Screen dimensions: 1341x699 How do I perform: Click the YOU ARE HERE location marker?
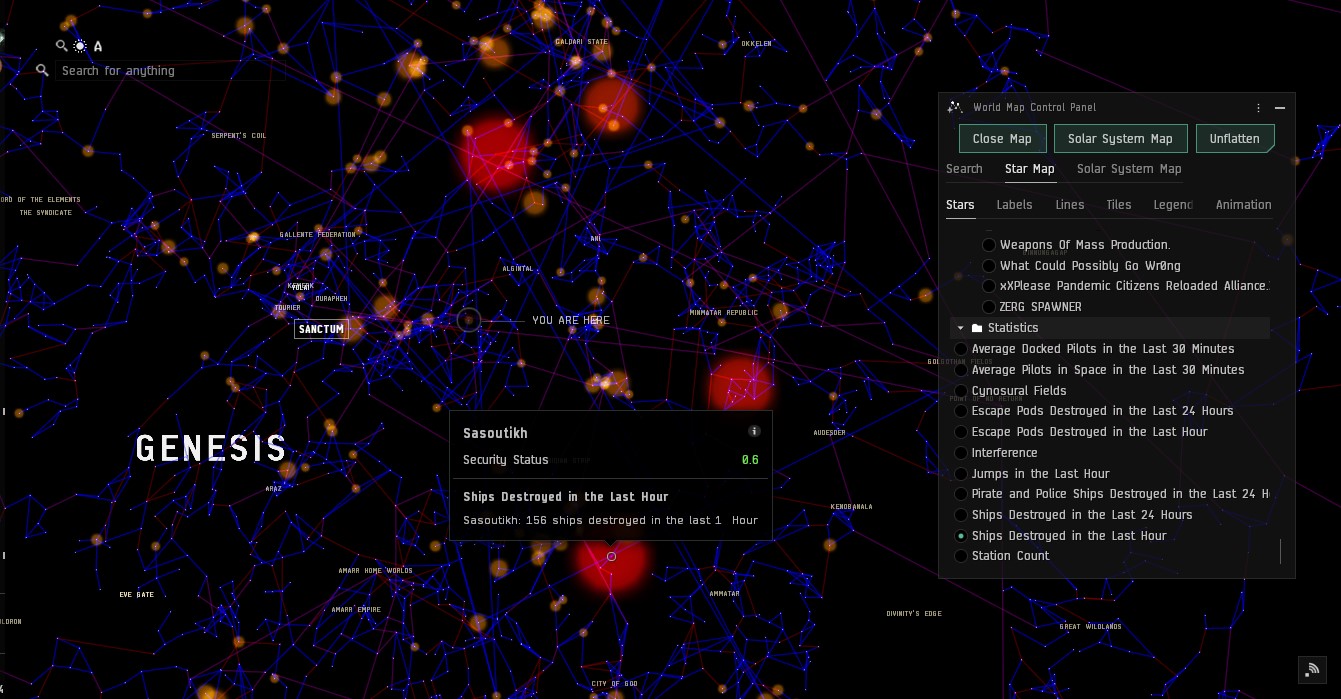point(469,320)
